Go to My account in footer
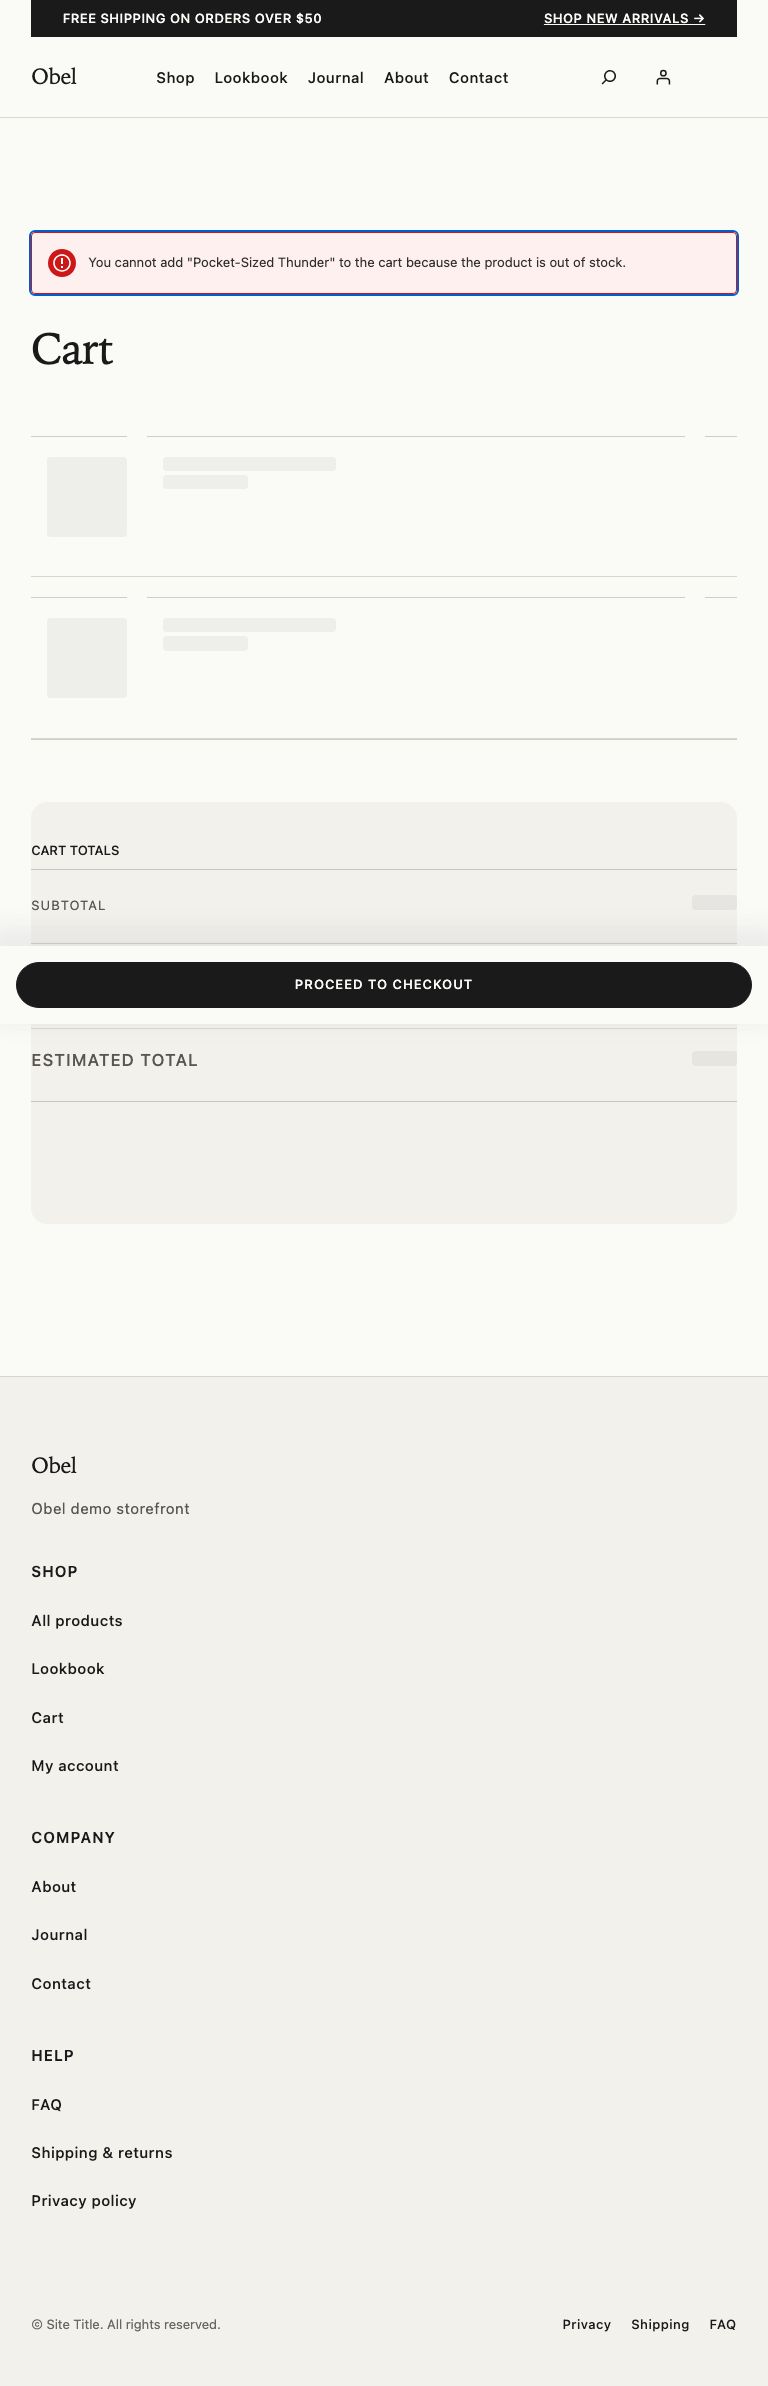This screenshot has height=2386, width=768. click(75, 1766)
